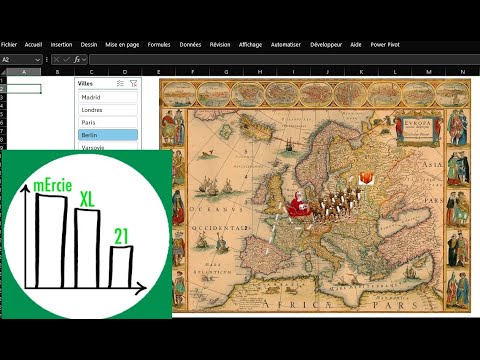Click the cancel (X) formula icon
Screen dimensions: 480x360
click(x=57, y=60)
